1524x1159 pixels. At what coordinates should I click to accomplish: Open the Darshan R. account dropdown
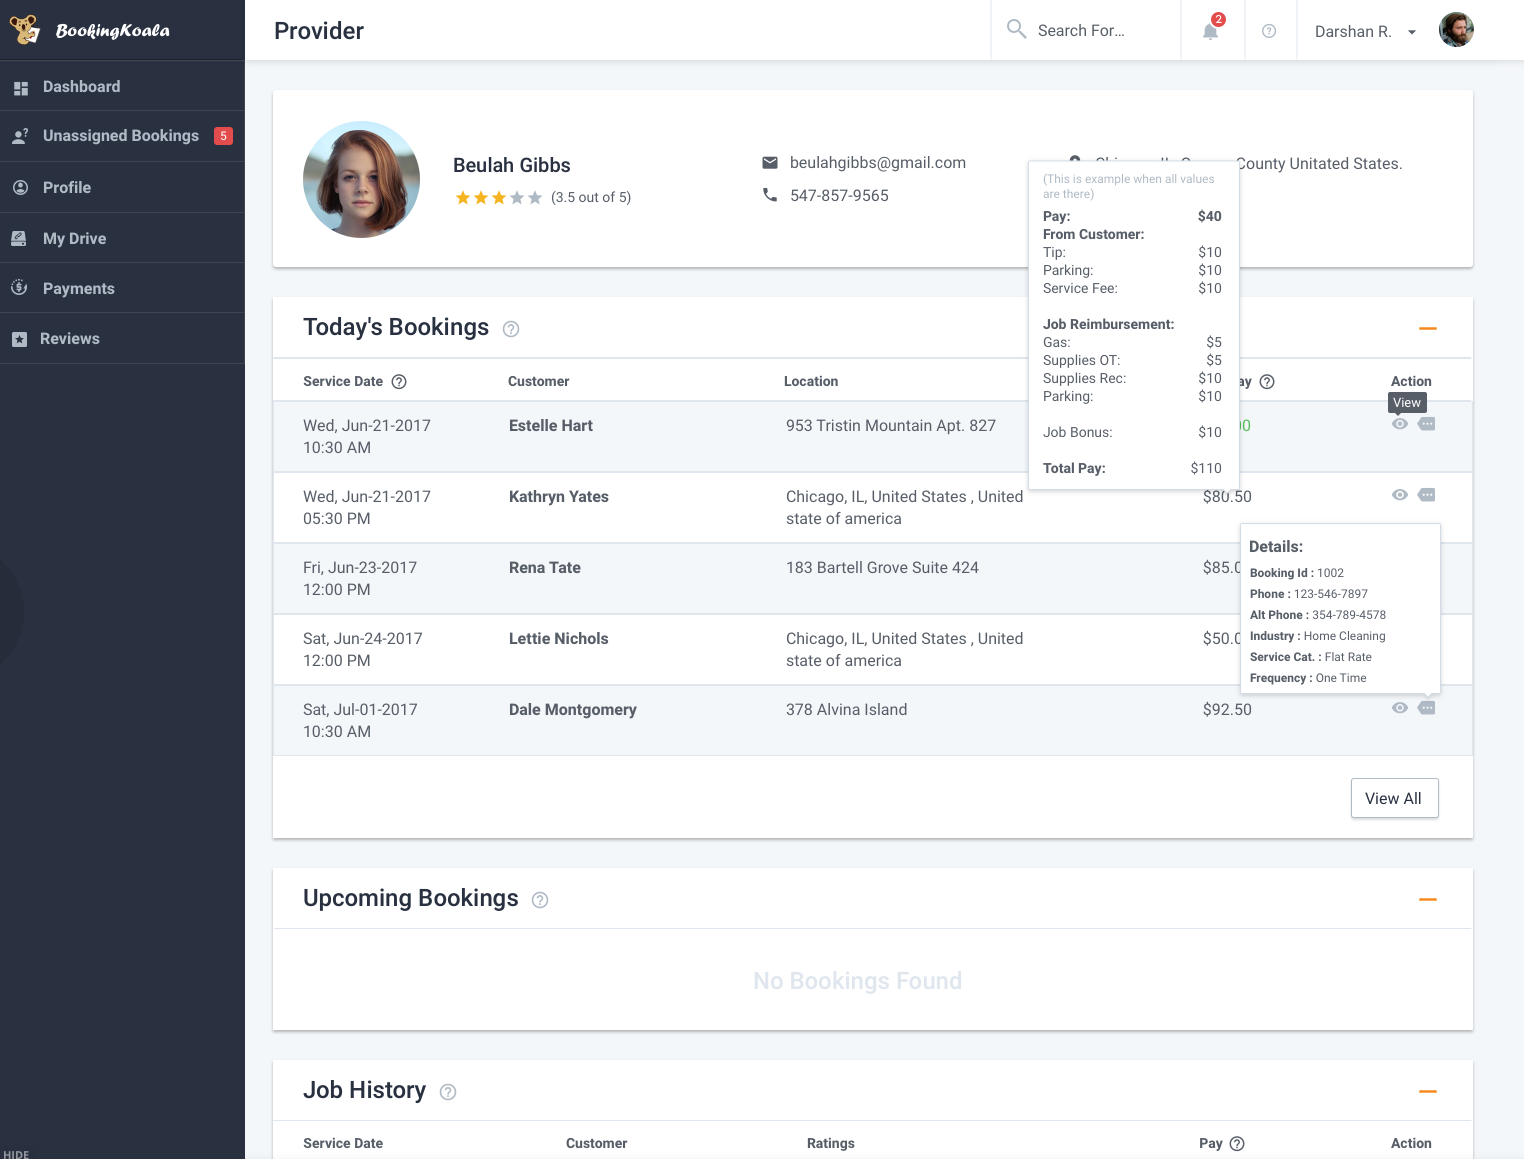click(1364, 31)
